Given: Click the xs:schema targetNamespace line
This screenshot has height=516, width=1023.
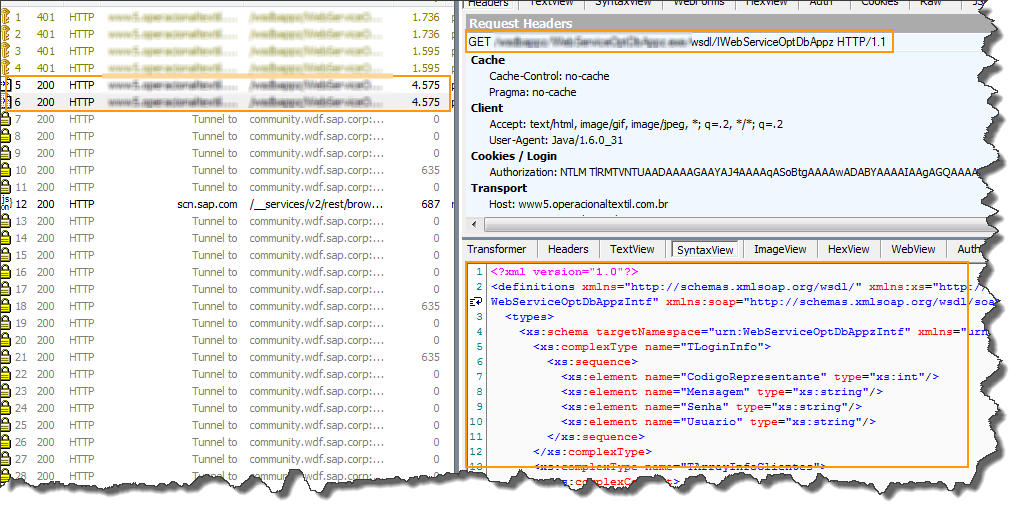Looking at the screenshot, I should point(754,331).
